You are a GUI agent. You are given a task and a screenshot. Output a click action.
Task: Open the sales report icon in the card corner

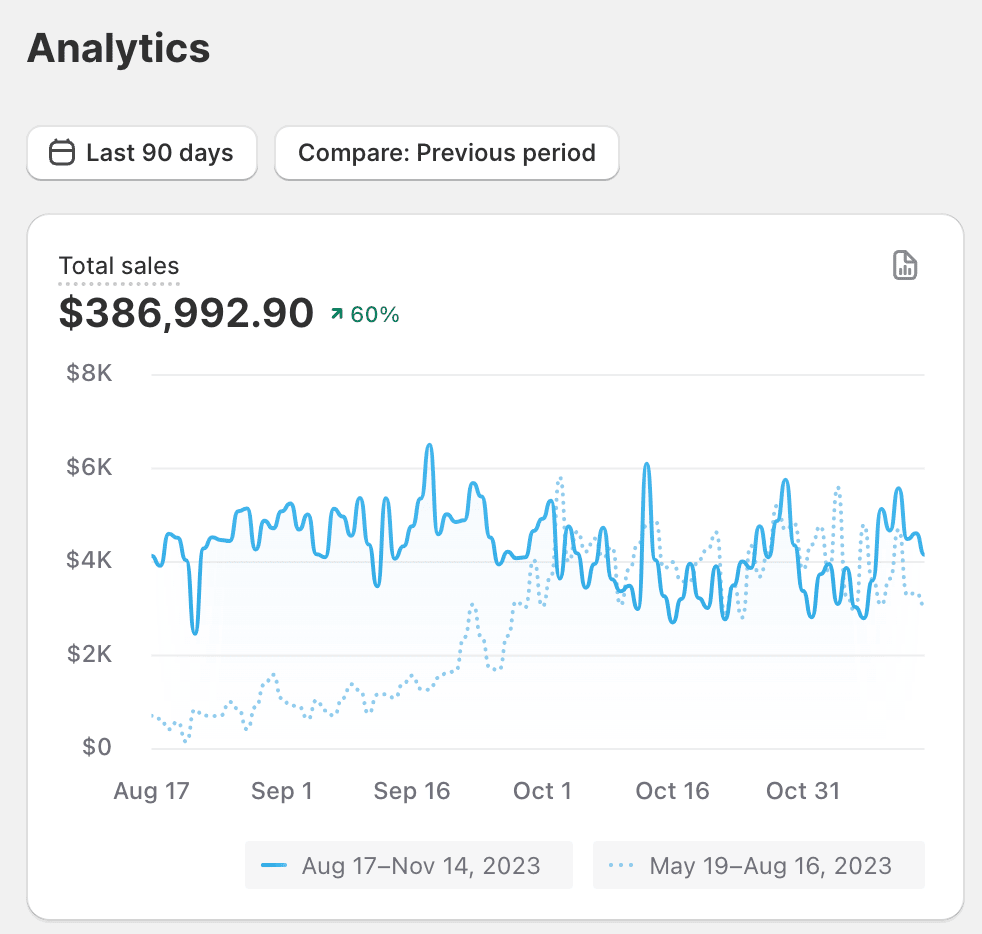tap(904, 266)
